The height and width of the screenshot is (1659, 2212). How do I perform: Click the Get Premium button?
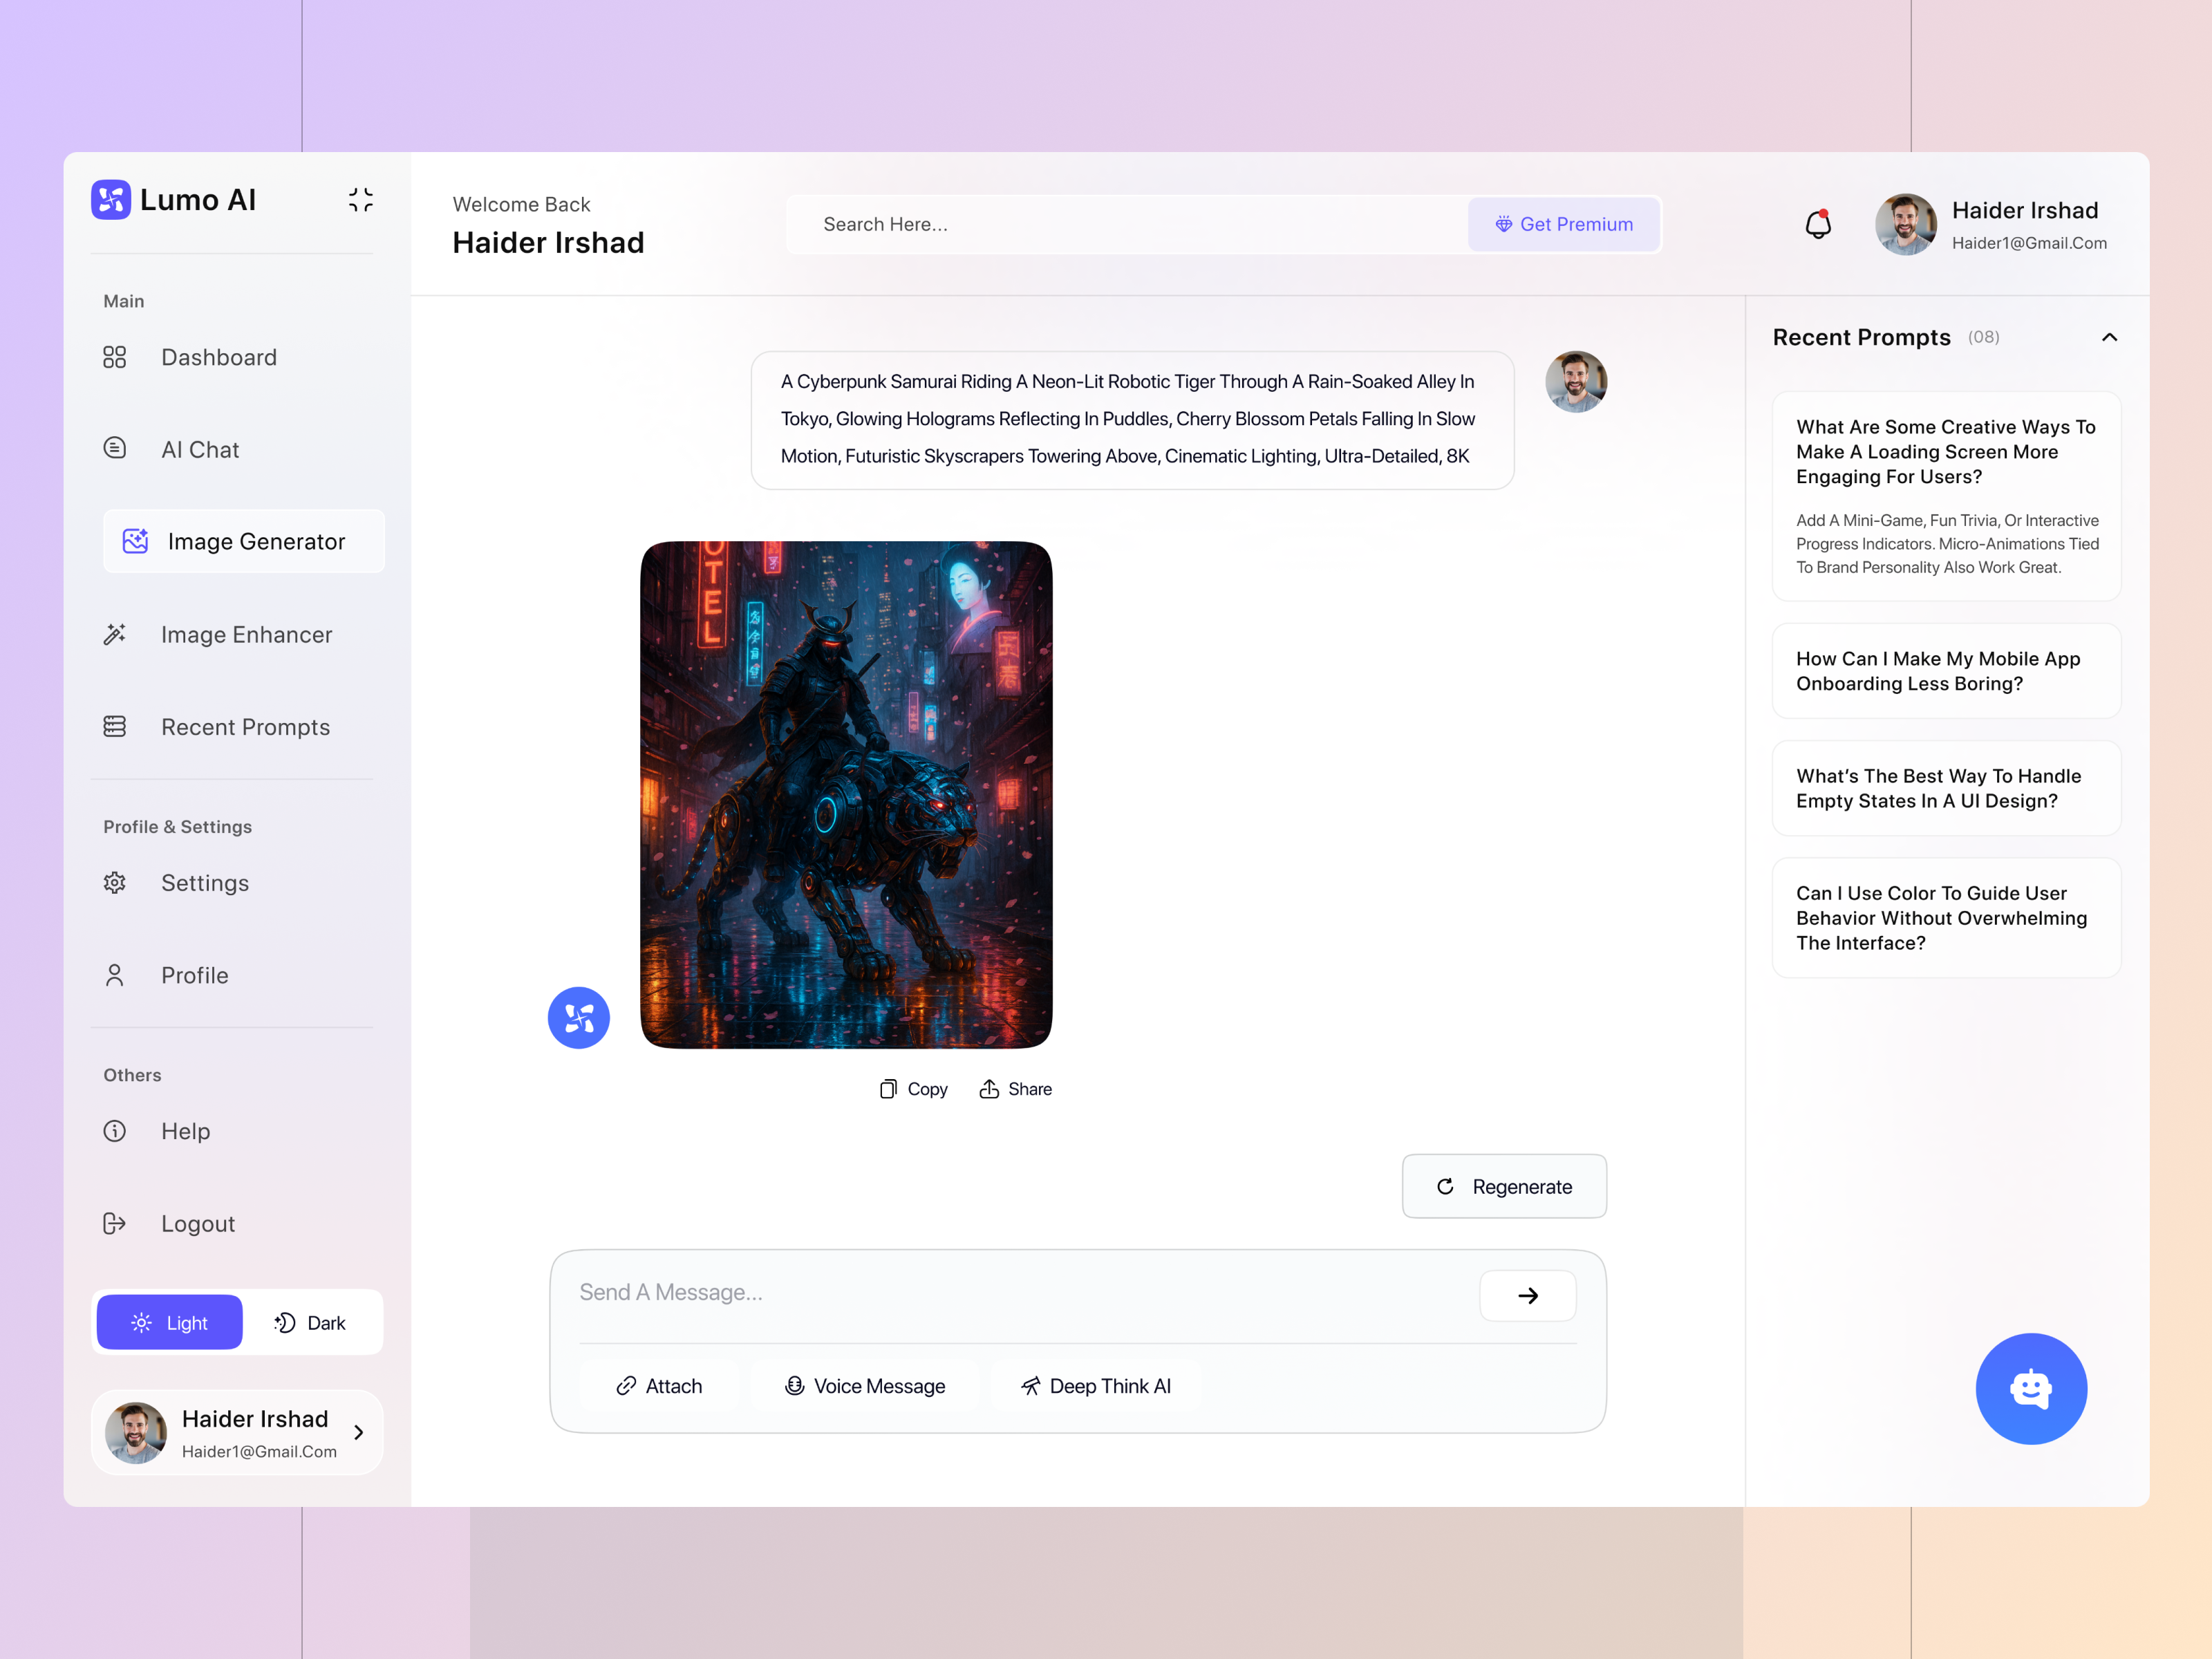[1563, 224]
